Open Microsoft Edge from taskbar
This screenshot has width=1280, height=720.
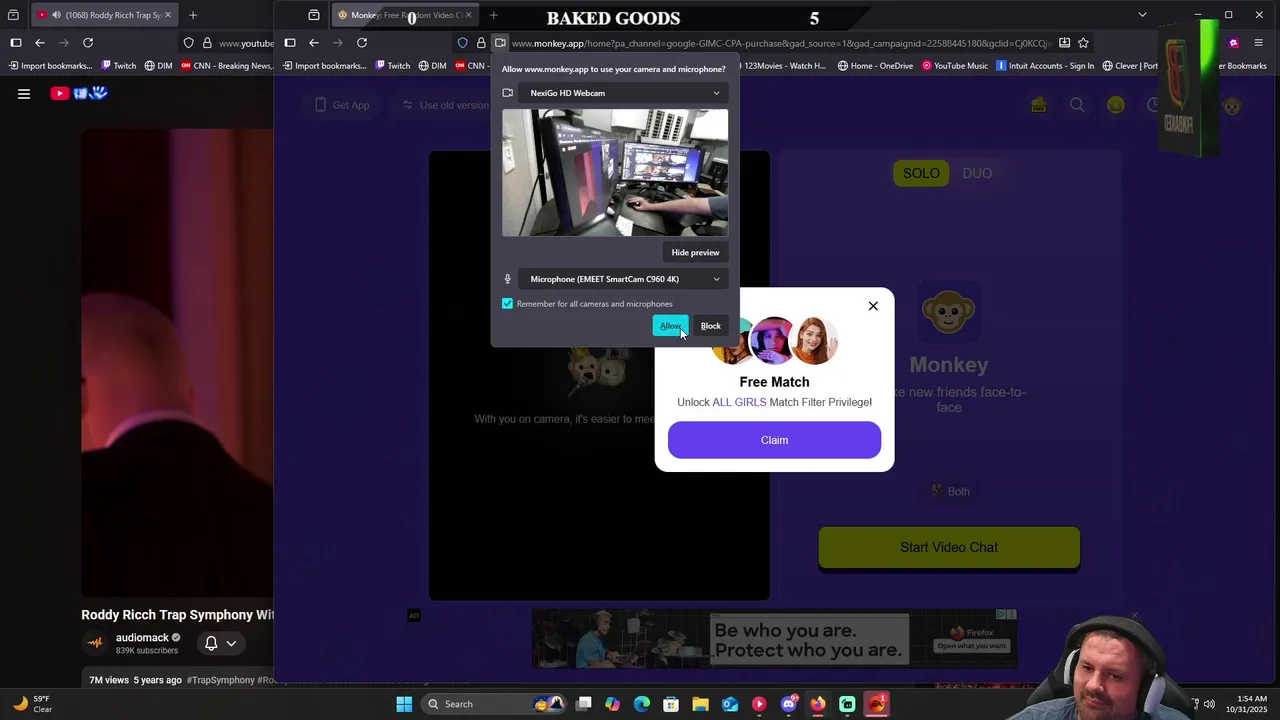[642, 704]
